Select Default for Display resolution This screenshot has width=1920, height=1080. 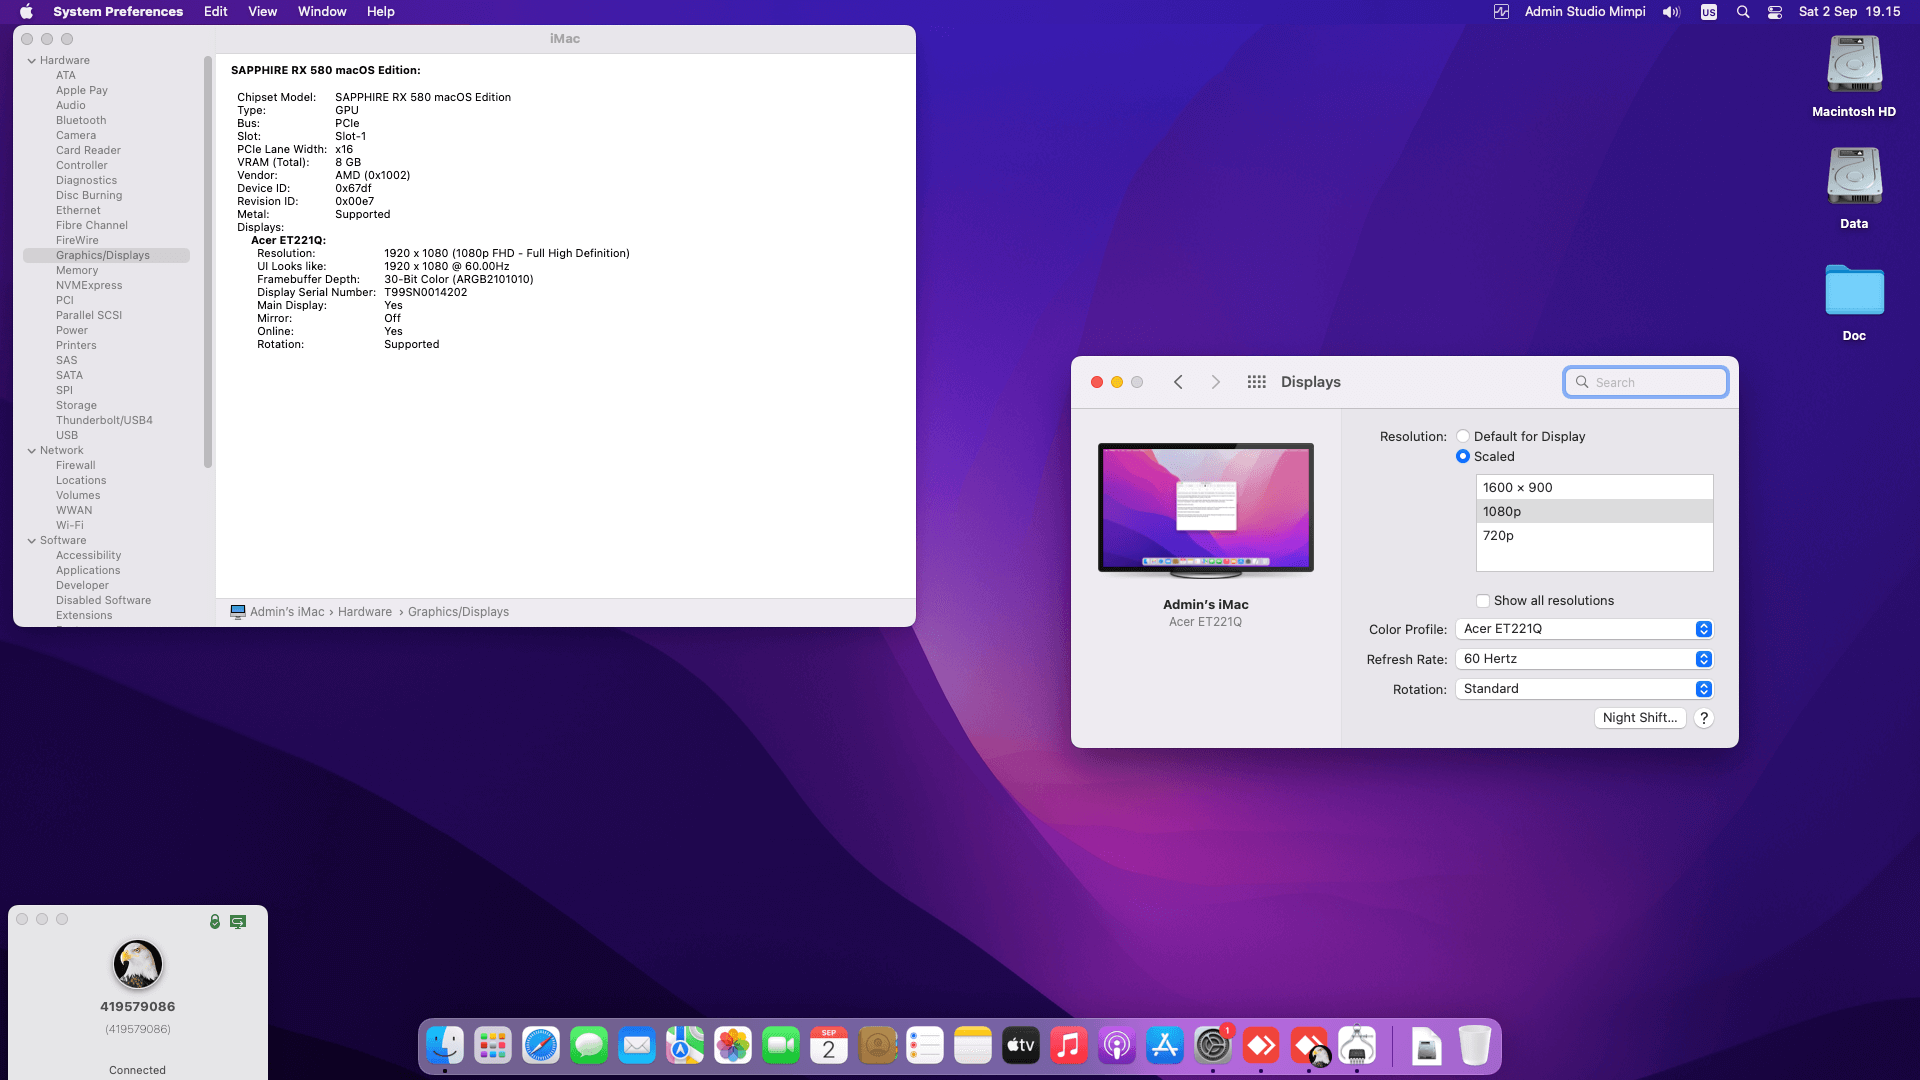(x=1463, y=436)
